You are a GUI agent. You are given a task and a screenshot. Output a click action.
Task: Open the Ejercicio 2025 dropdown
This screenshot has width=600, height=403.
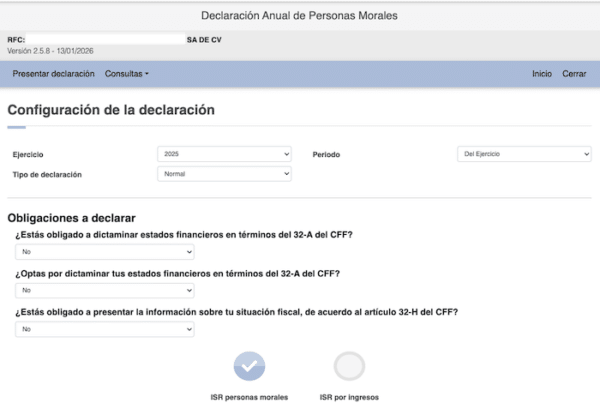tap(224, 154)
